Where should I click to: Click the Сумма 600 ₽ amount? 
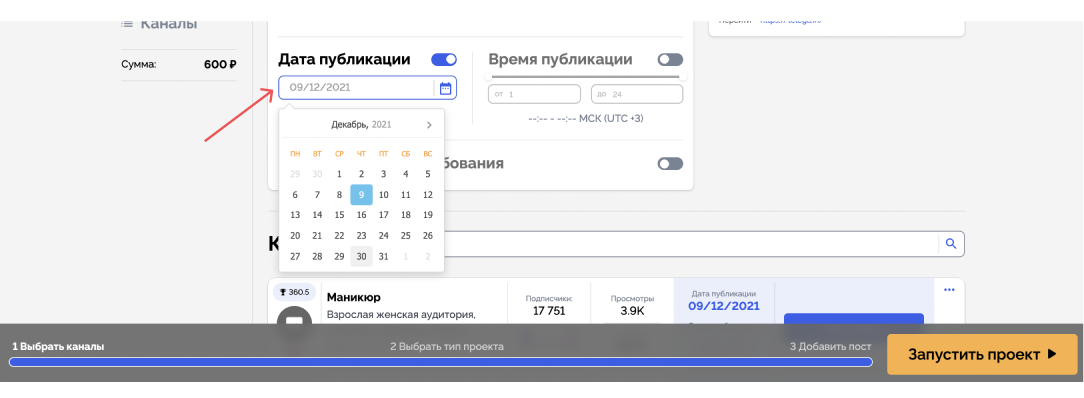221,65
